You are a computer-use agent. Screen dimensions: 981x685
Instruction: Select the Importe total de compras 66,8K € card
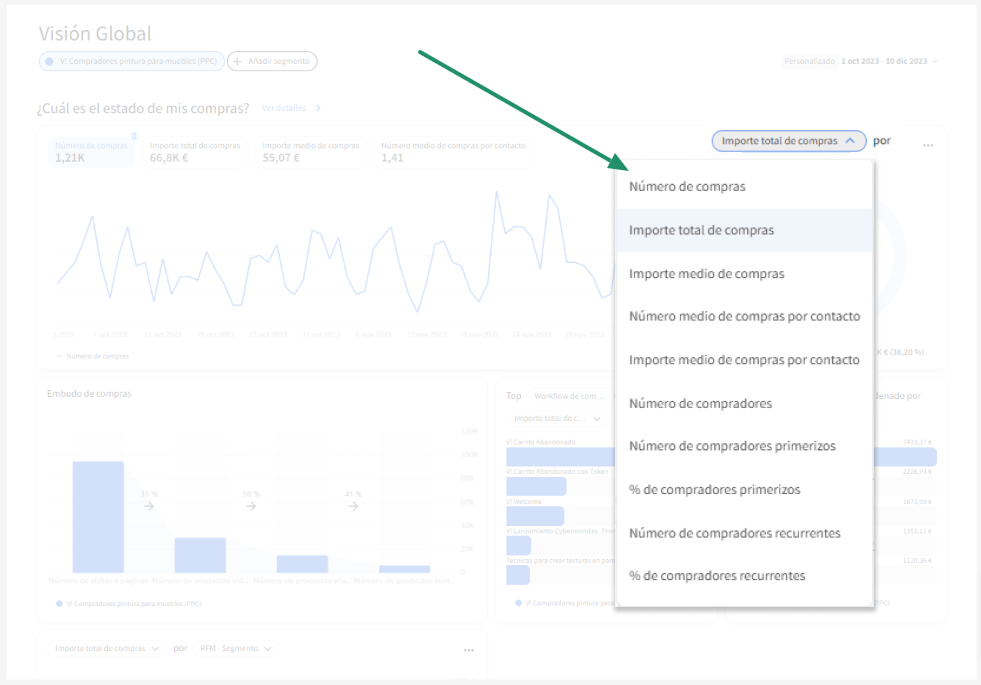195,152
